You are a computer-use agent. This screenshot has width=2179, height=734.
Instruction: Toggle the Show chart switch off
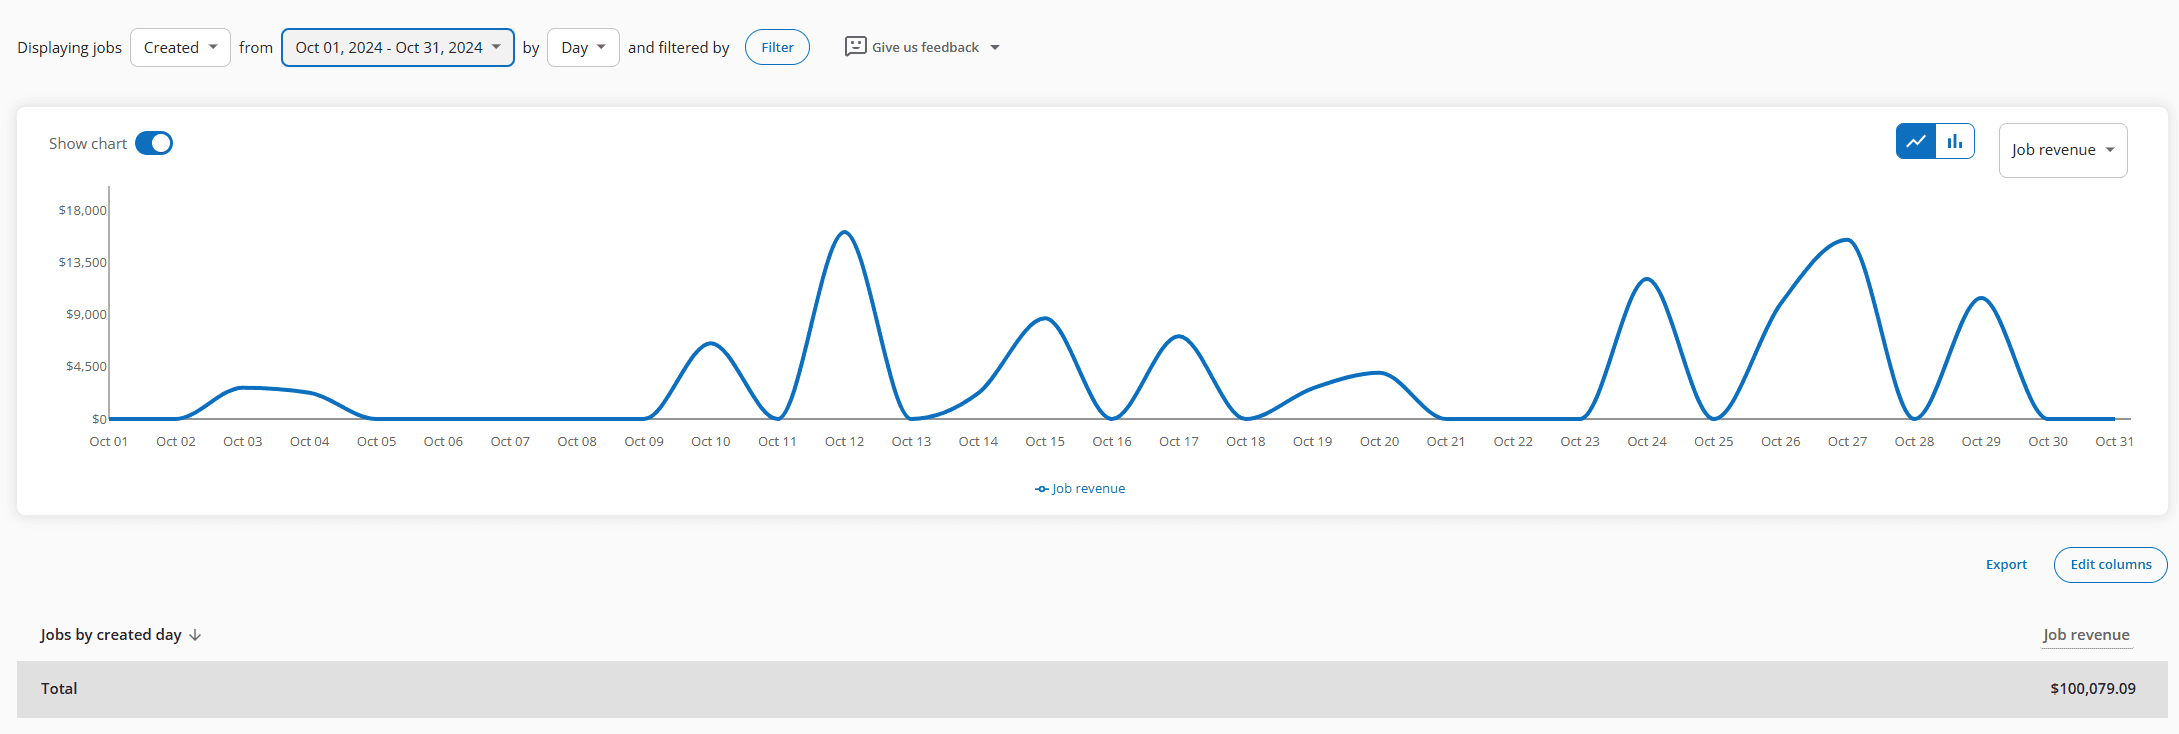pyautogui.click(x=154, y=143)
